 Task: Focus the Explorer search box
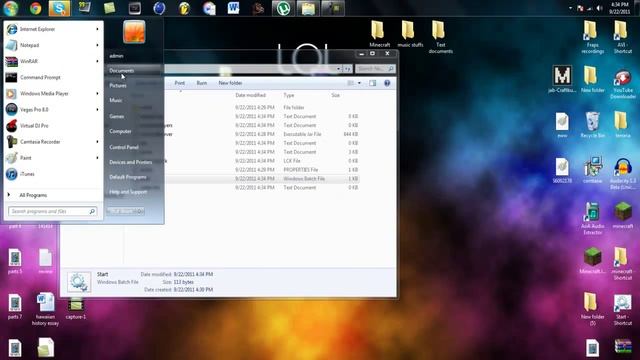tap(375, 69)
